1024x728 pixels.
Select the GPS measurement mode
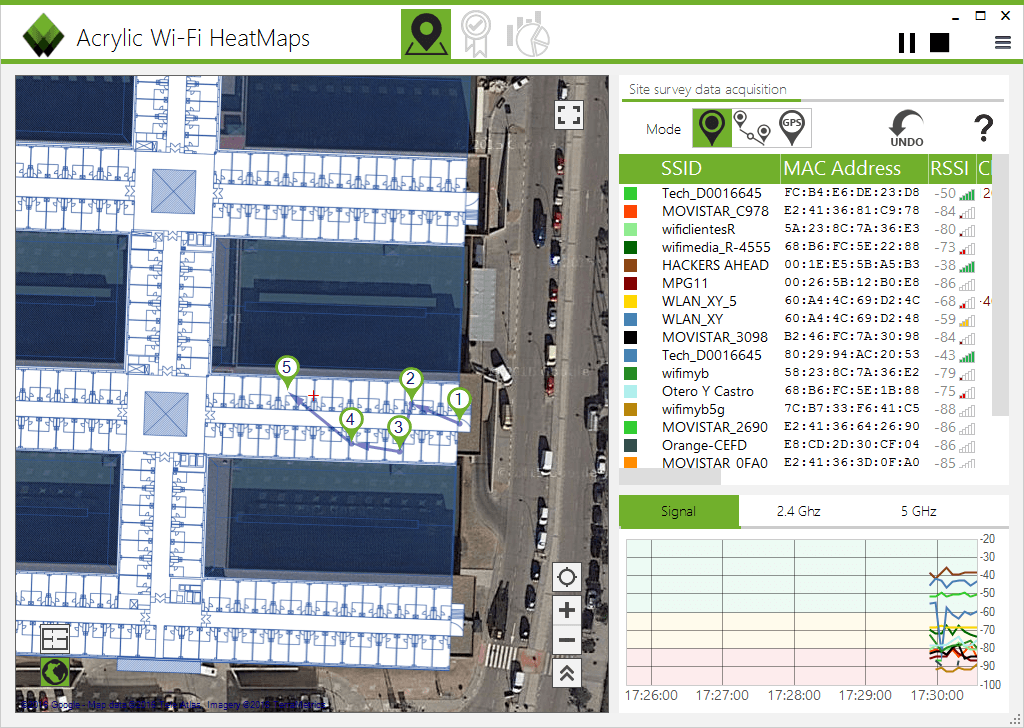(x=792, y=128)
